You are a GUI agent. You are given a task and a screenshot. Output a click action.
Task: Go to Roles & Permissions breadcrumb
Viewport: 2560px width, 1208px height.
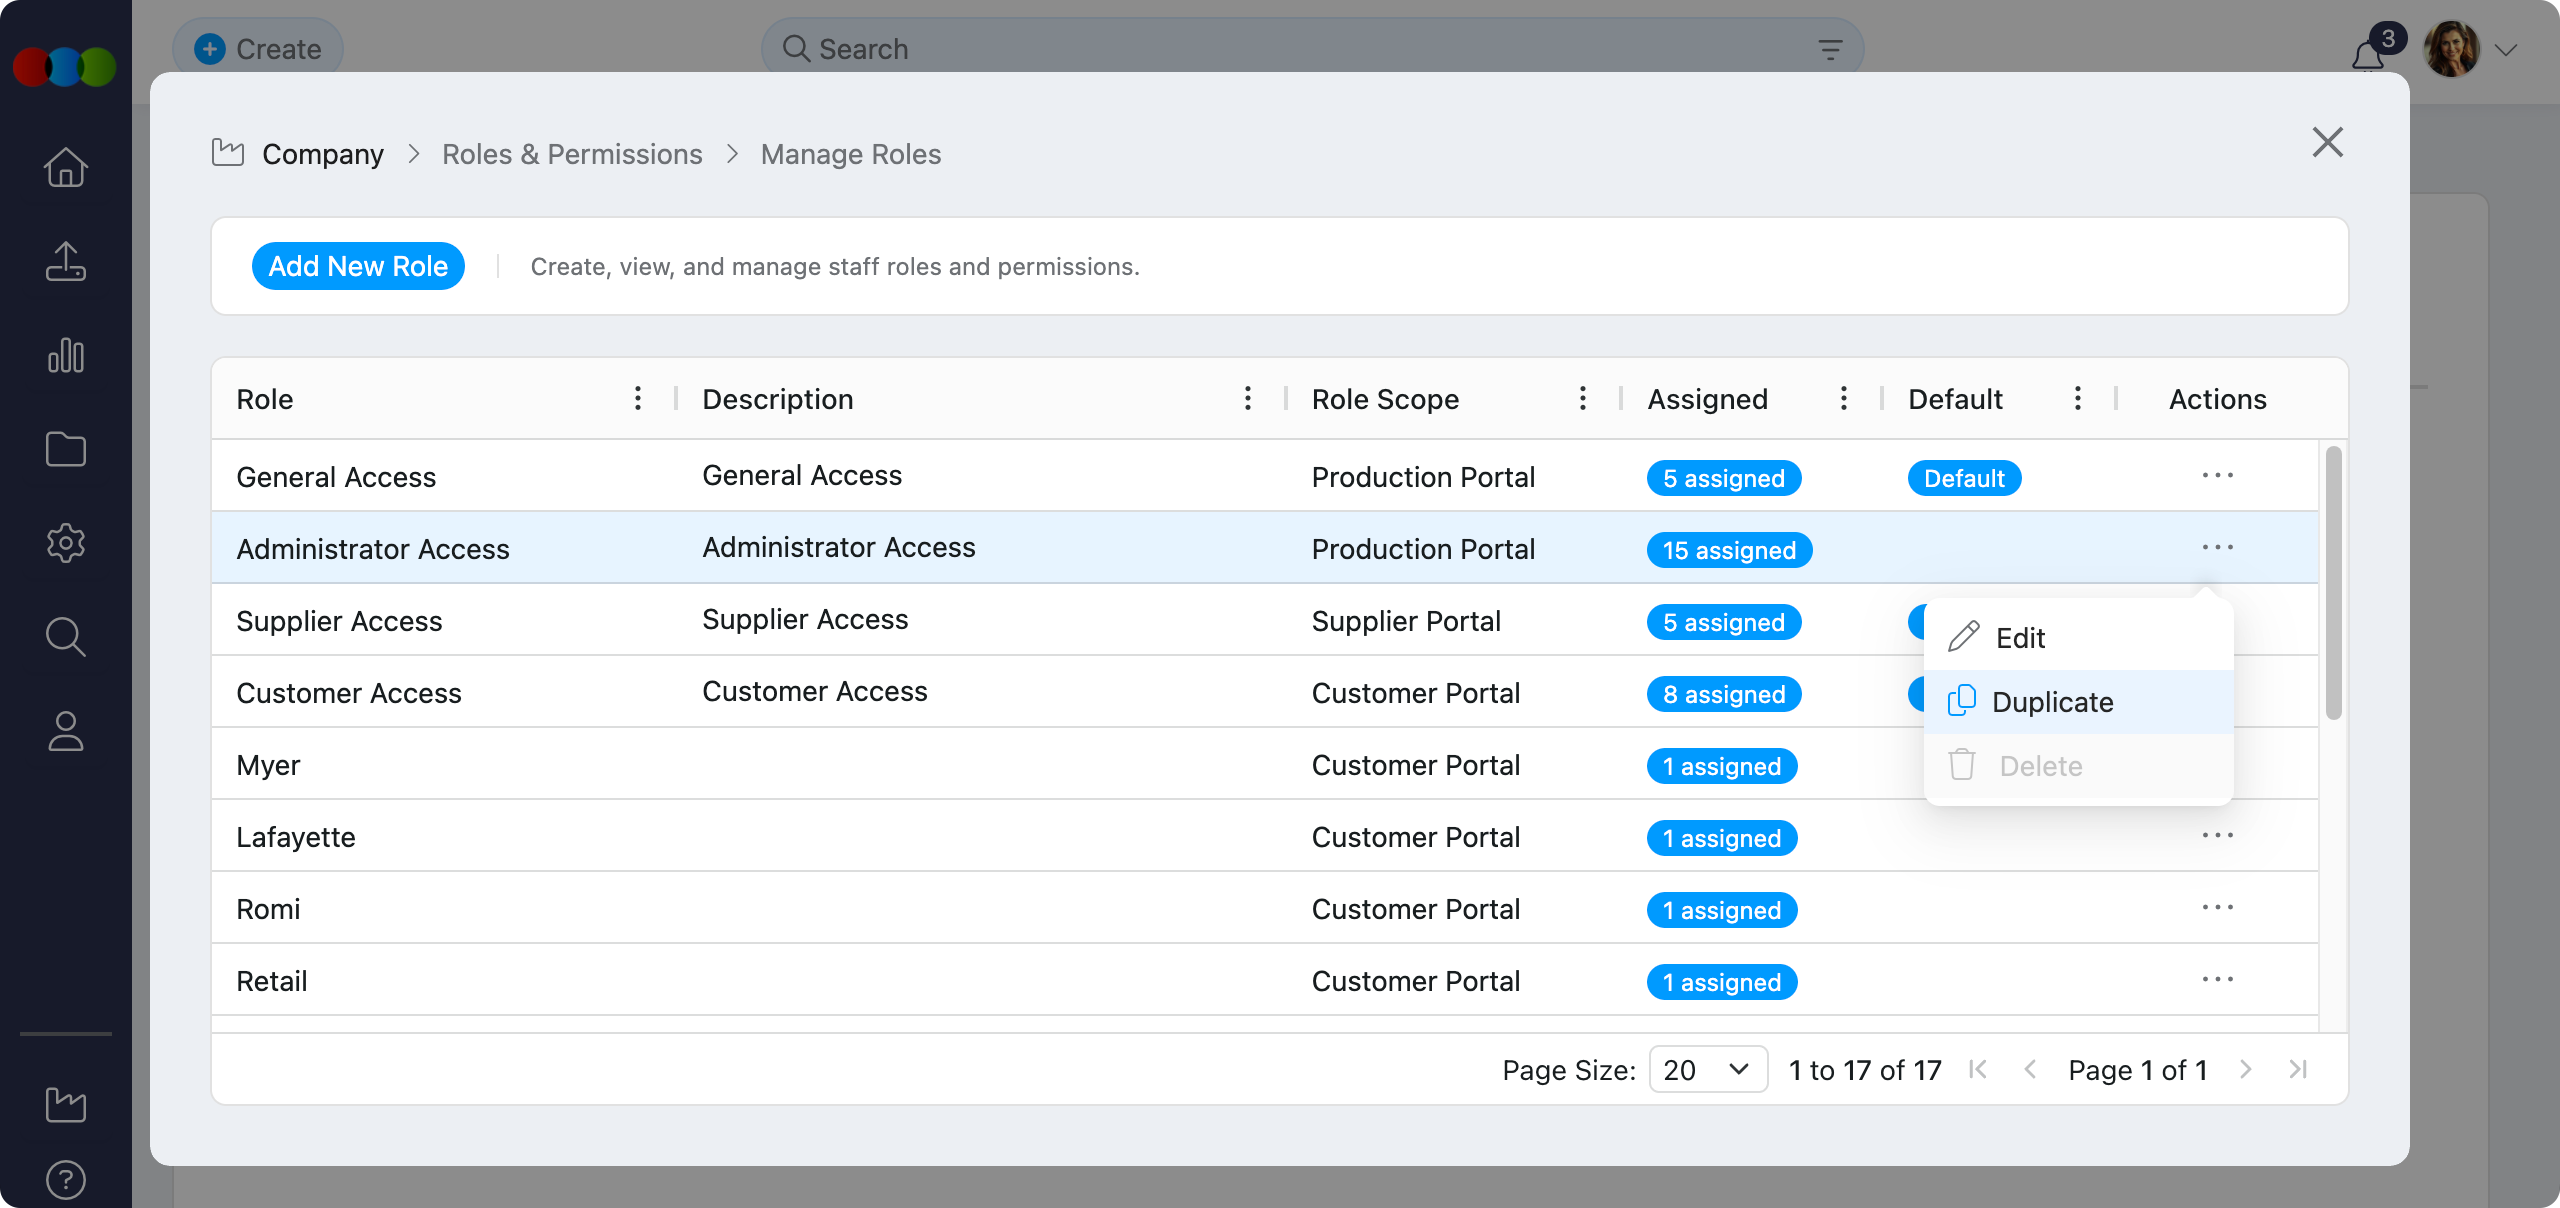pos(572,154)
